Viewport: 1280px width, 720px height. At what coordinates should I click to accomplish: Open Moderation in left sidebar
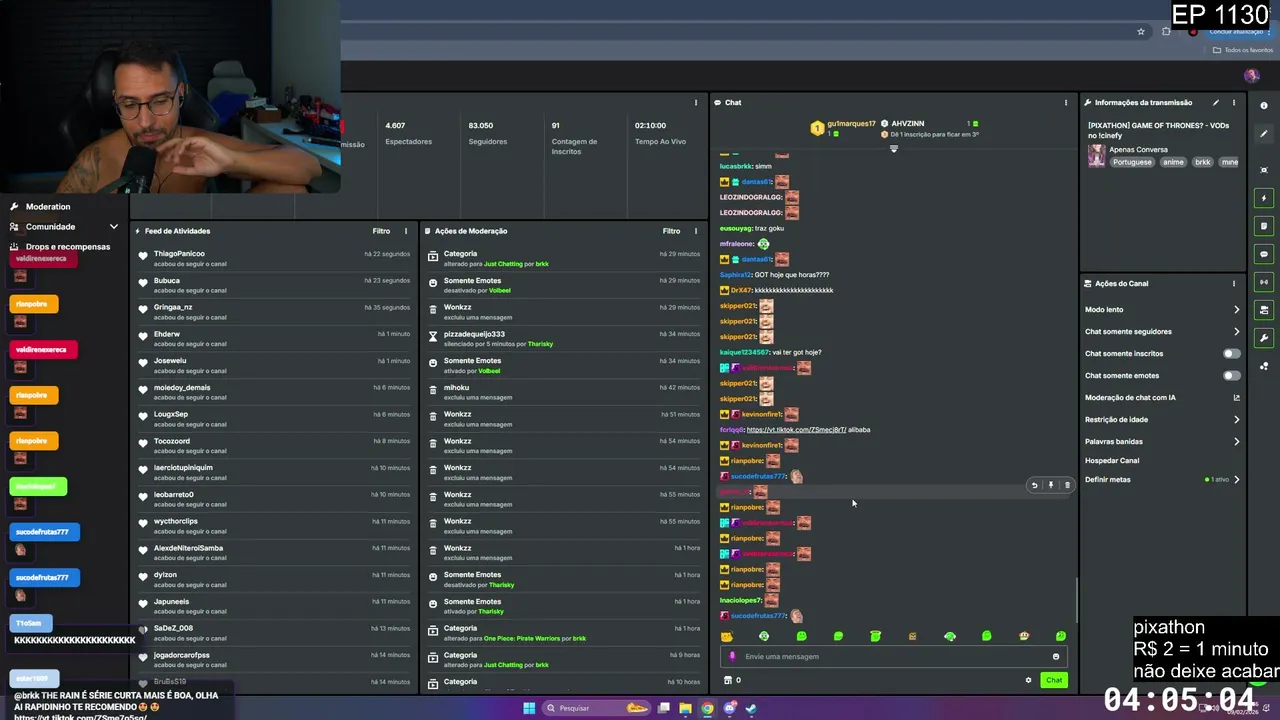pyautogui.click(x=48, y=207)
